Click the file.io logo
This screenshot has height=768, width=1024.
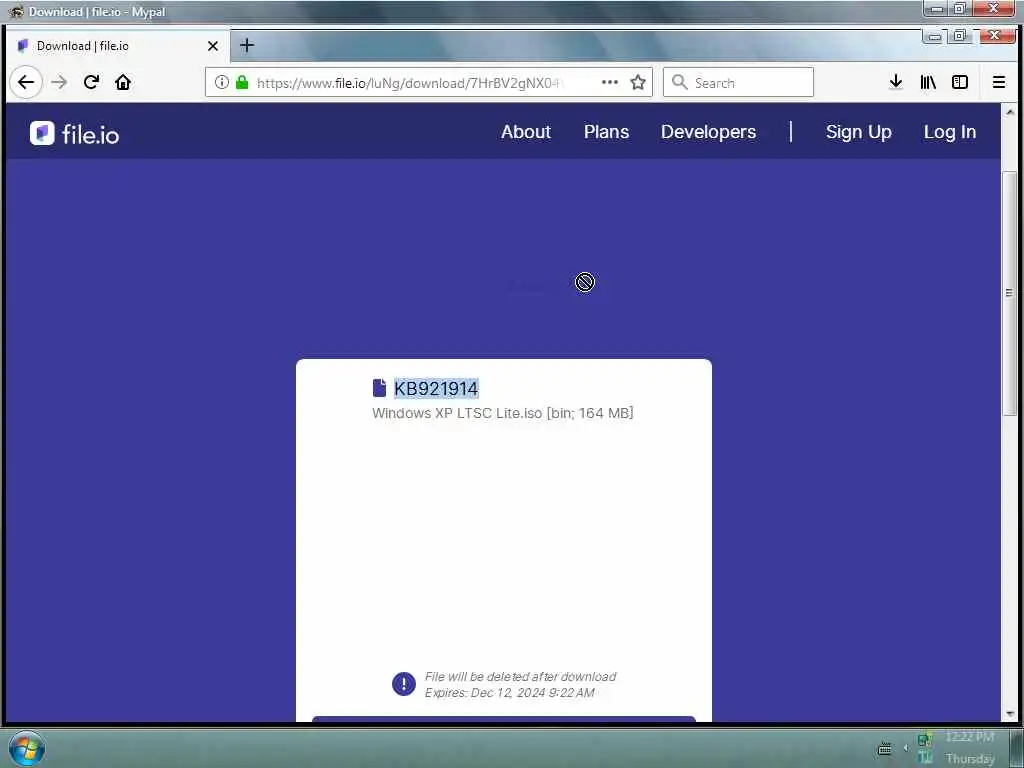[74, 133]
